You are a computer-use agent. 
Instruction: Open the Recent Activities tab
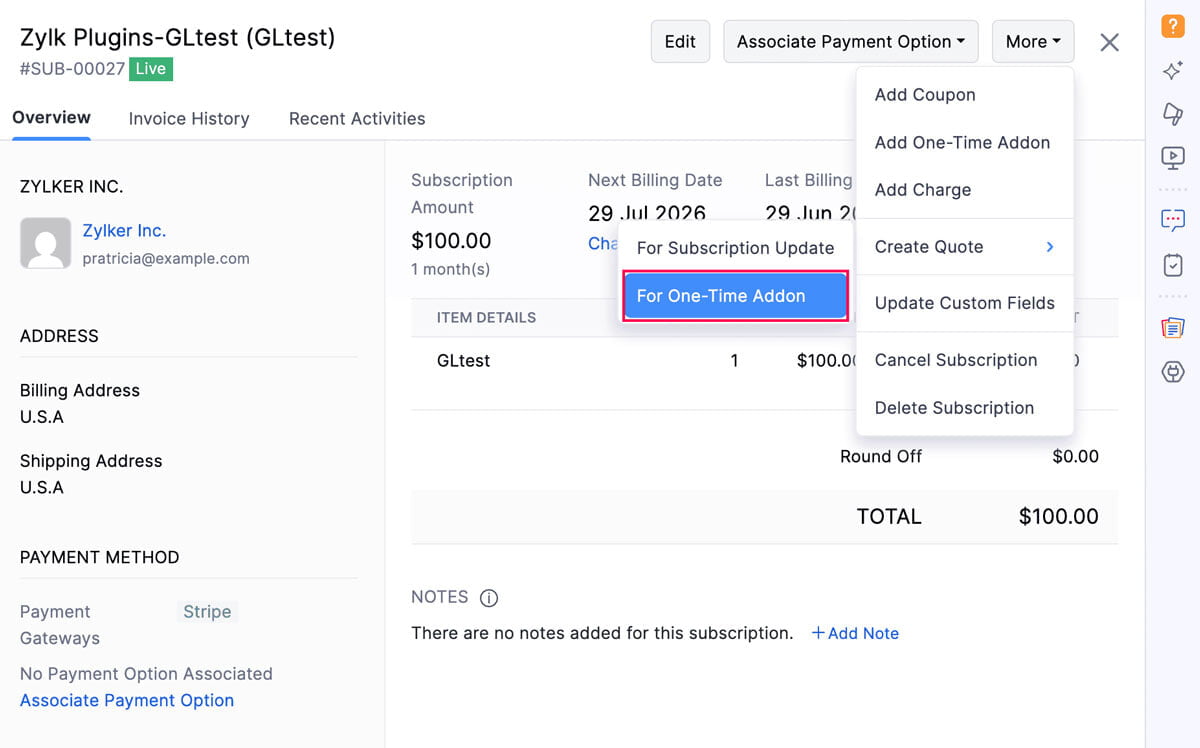click(x=357, y=119)
